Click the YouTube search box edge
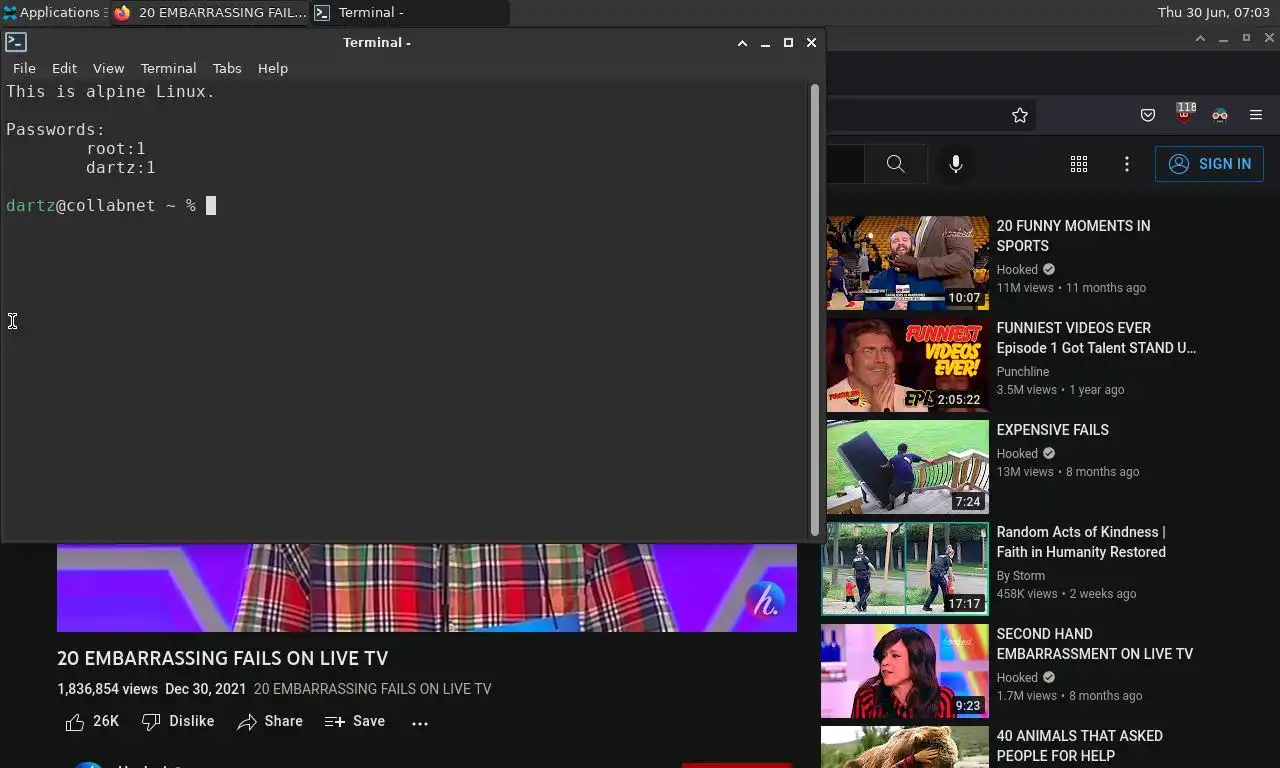 845,164
